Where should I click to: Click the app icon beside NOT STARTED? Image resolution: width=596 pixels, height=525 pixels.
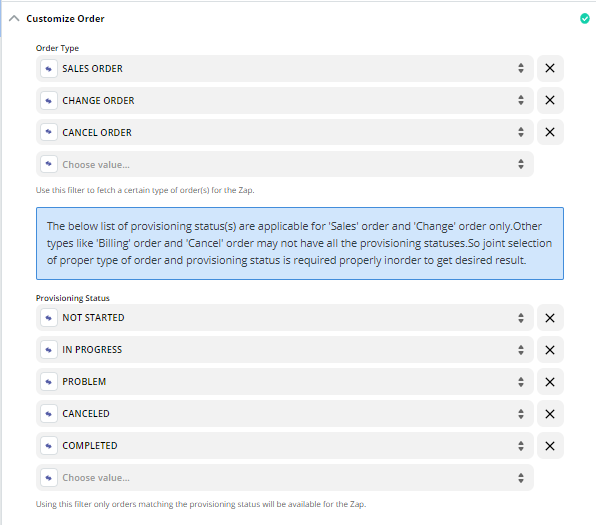pos(49,318)
